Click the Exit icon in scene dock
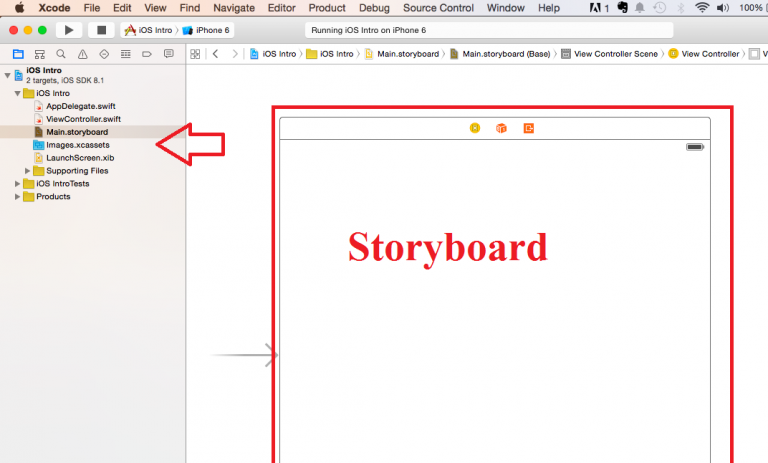The width and height of the screenshot is (768, 463). pos(529,128)
